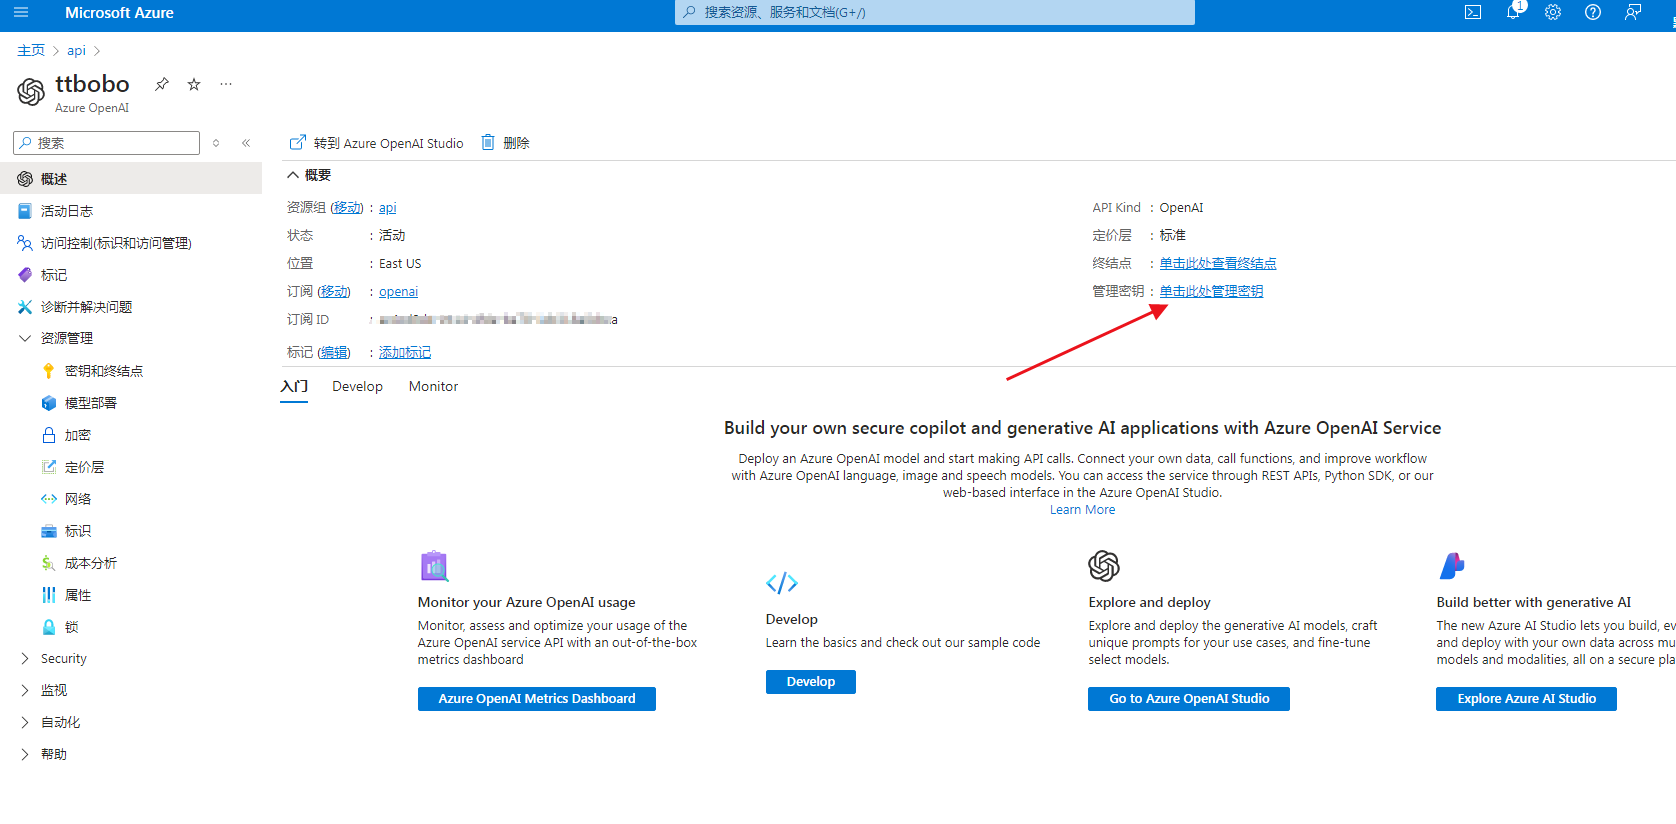Click the briefcase icon for 标识
The image size is (1676, 824).
click(48, 531)
